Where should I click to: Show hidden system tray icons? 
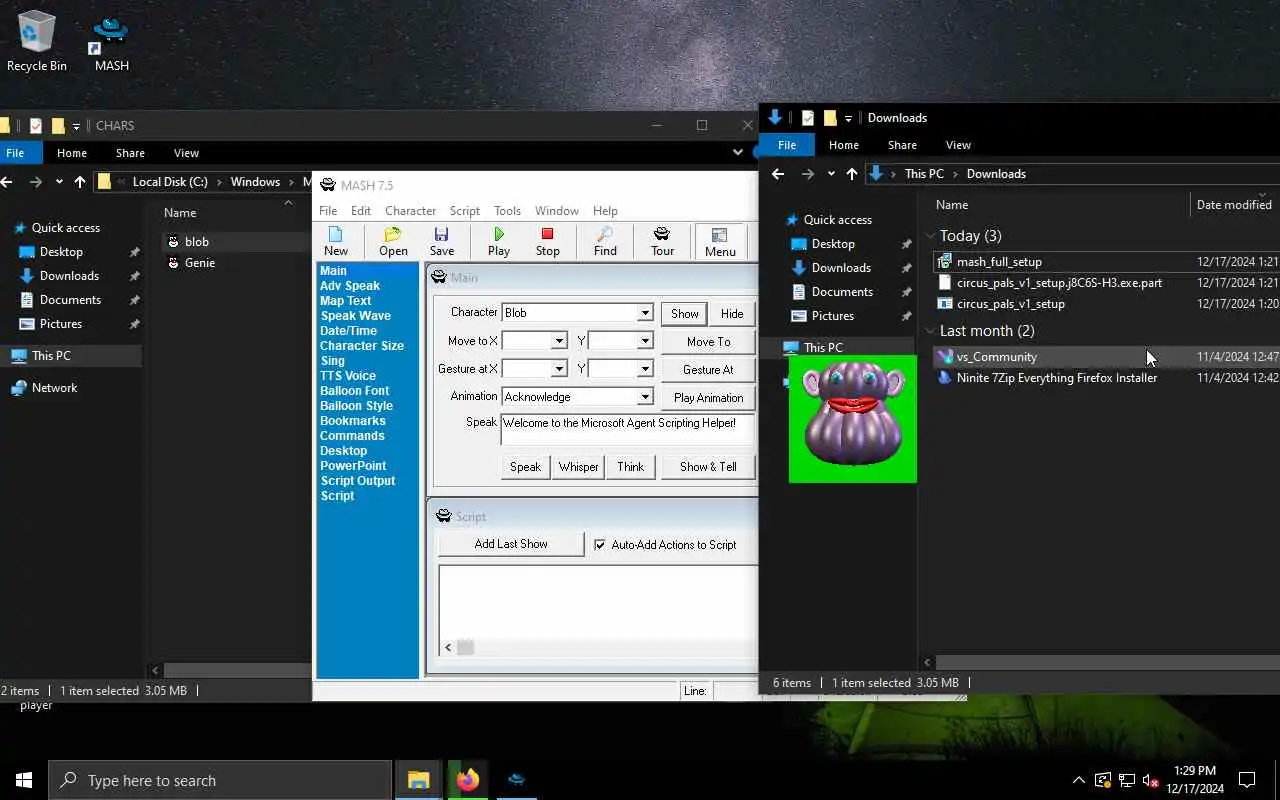pyautogui.click(x=1078, y=780)
